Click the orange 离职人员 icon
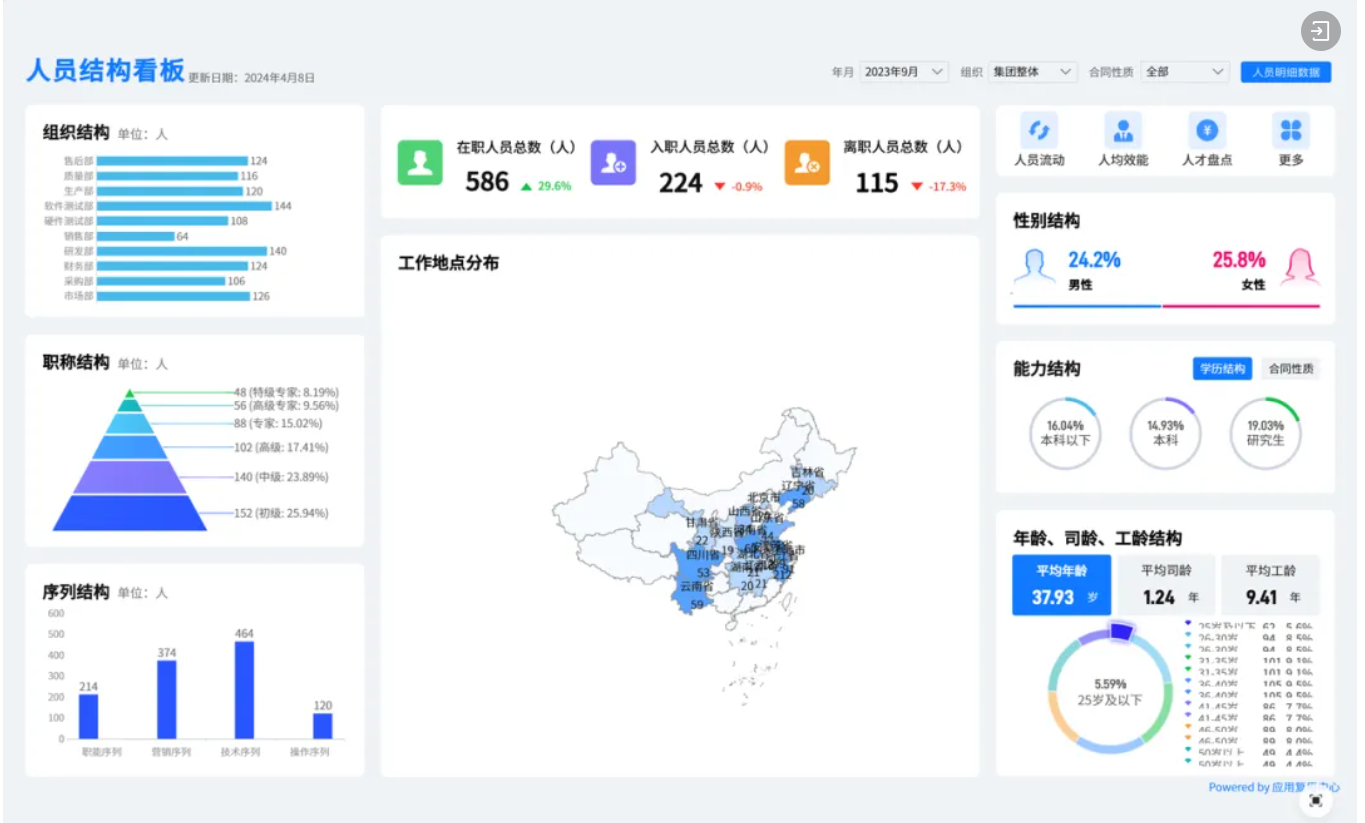The height and width of the screenshot is (823, 1365). [807, 163]
